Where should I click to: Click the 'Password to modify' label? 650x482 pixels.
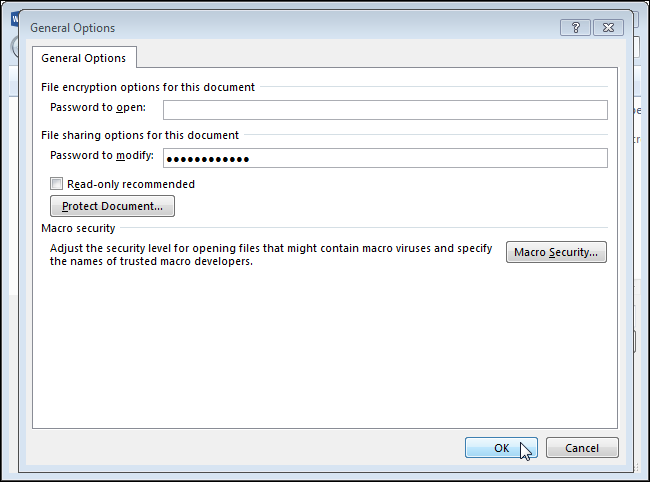[101, 156]
